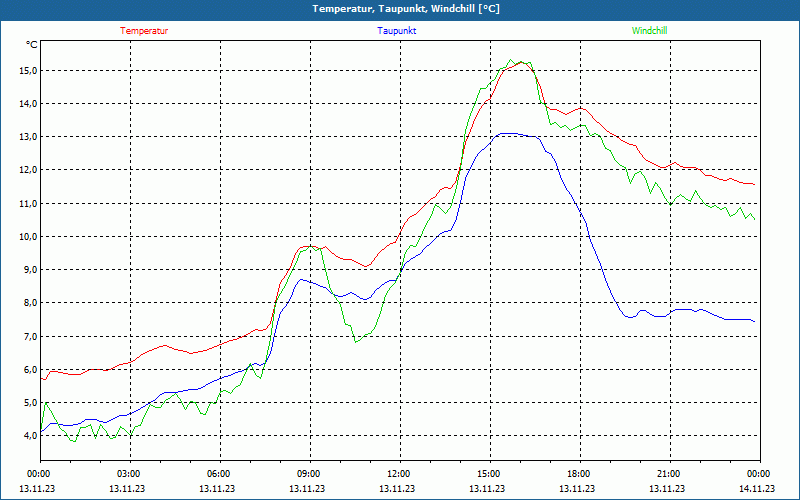Click the °C axis unit label
The width and height of the screenshot is (800, 500).
31,45
